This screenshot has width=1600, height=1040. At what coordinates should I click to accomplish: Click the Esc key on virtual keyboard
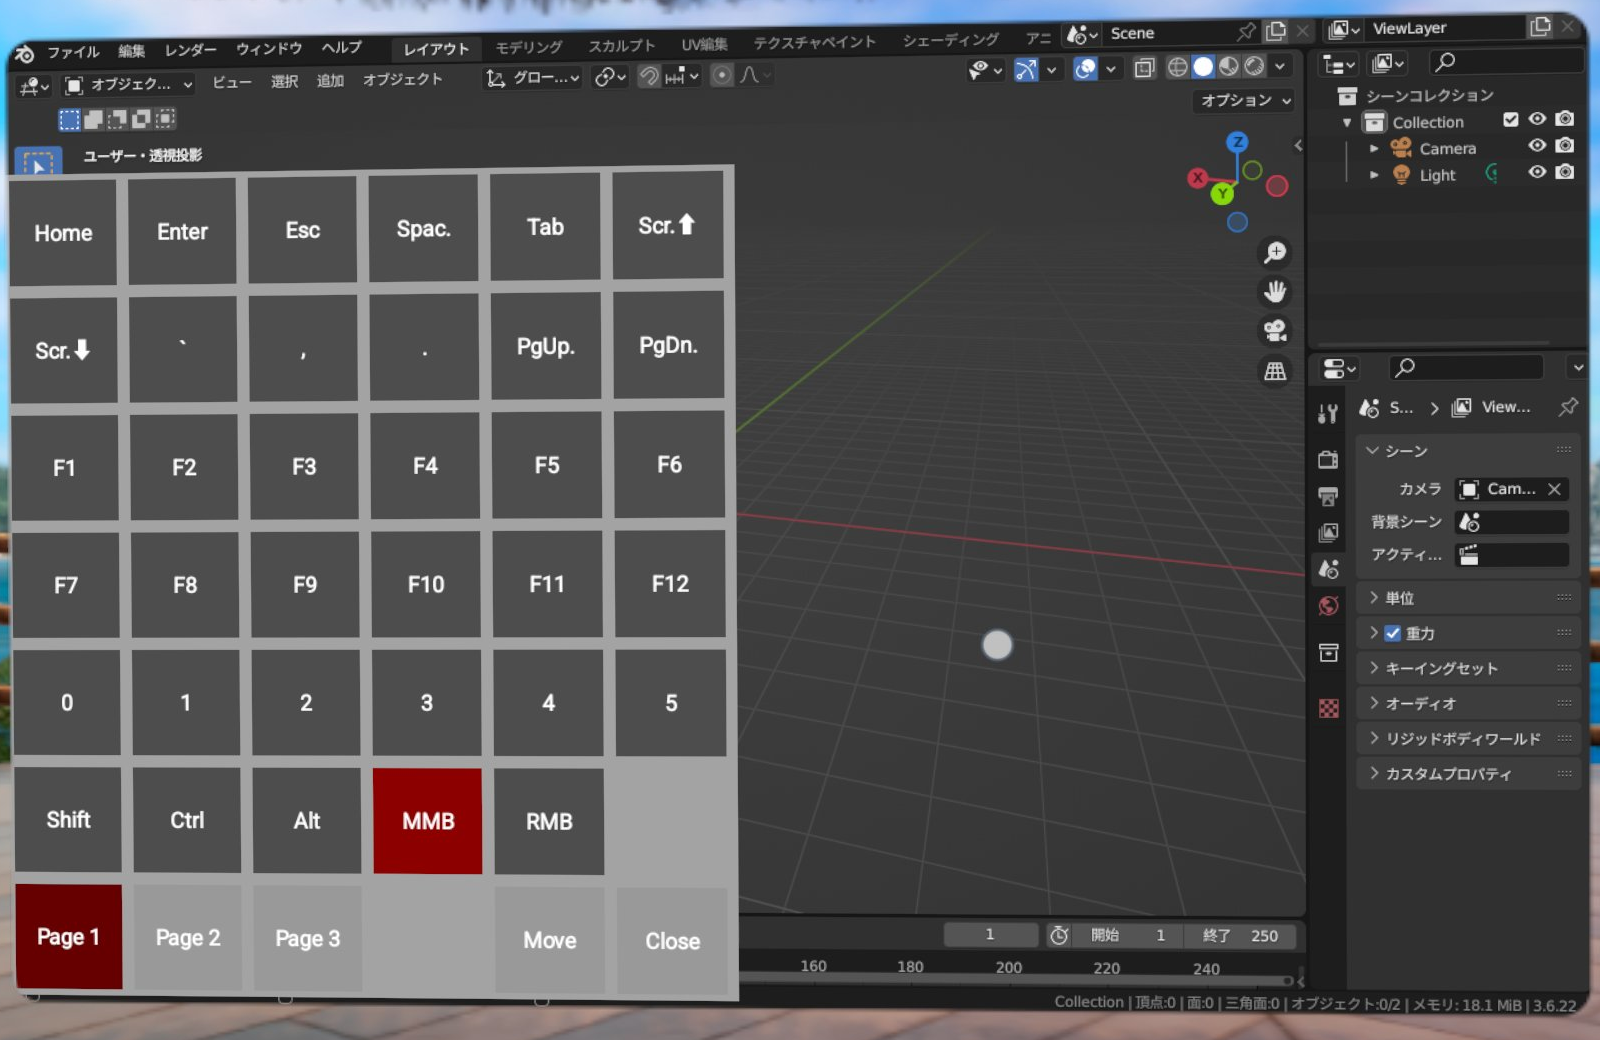tap(302, 230)
